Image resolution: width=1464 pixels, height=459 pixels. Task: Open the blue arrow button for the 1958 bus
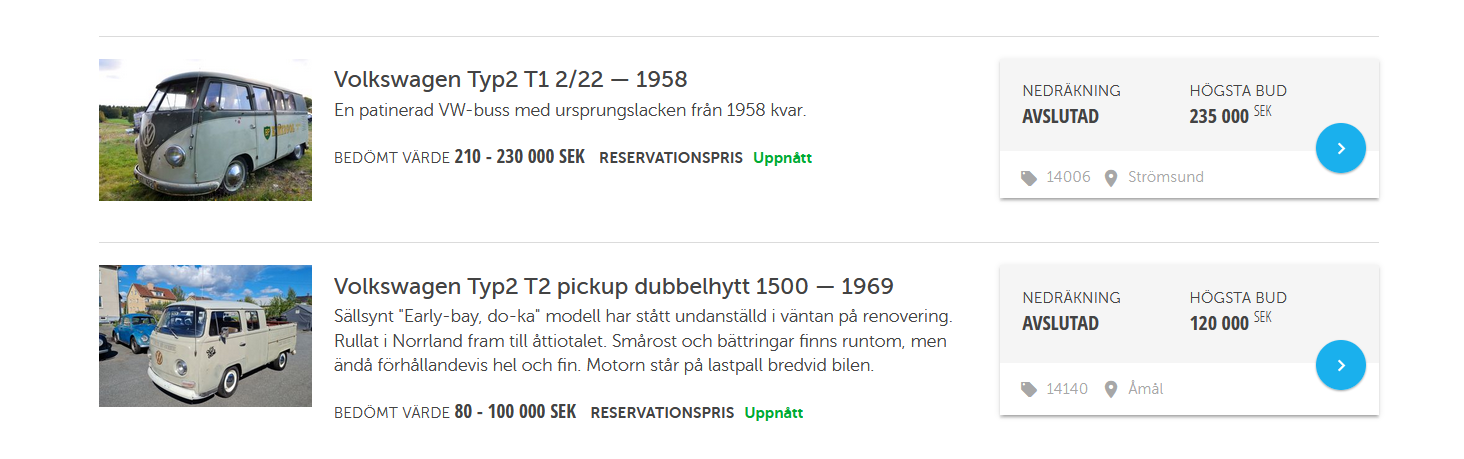point(1340,148)
